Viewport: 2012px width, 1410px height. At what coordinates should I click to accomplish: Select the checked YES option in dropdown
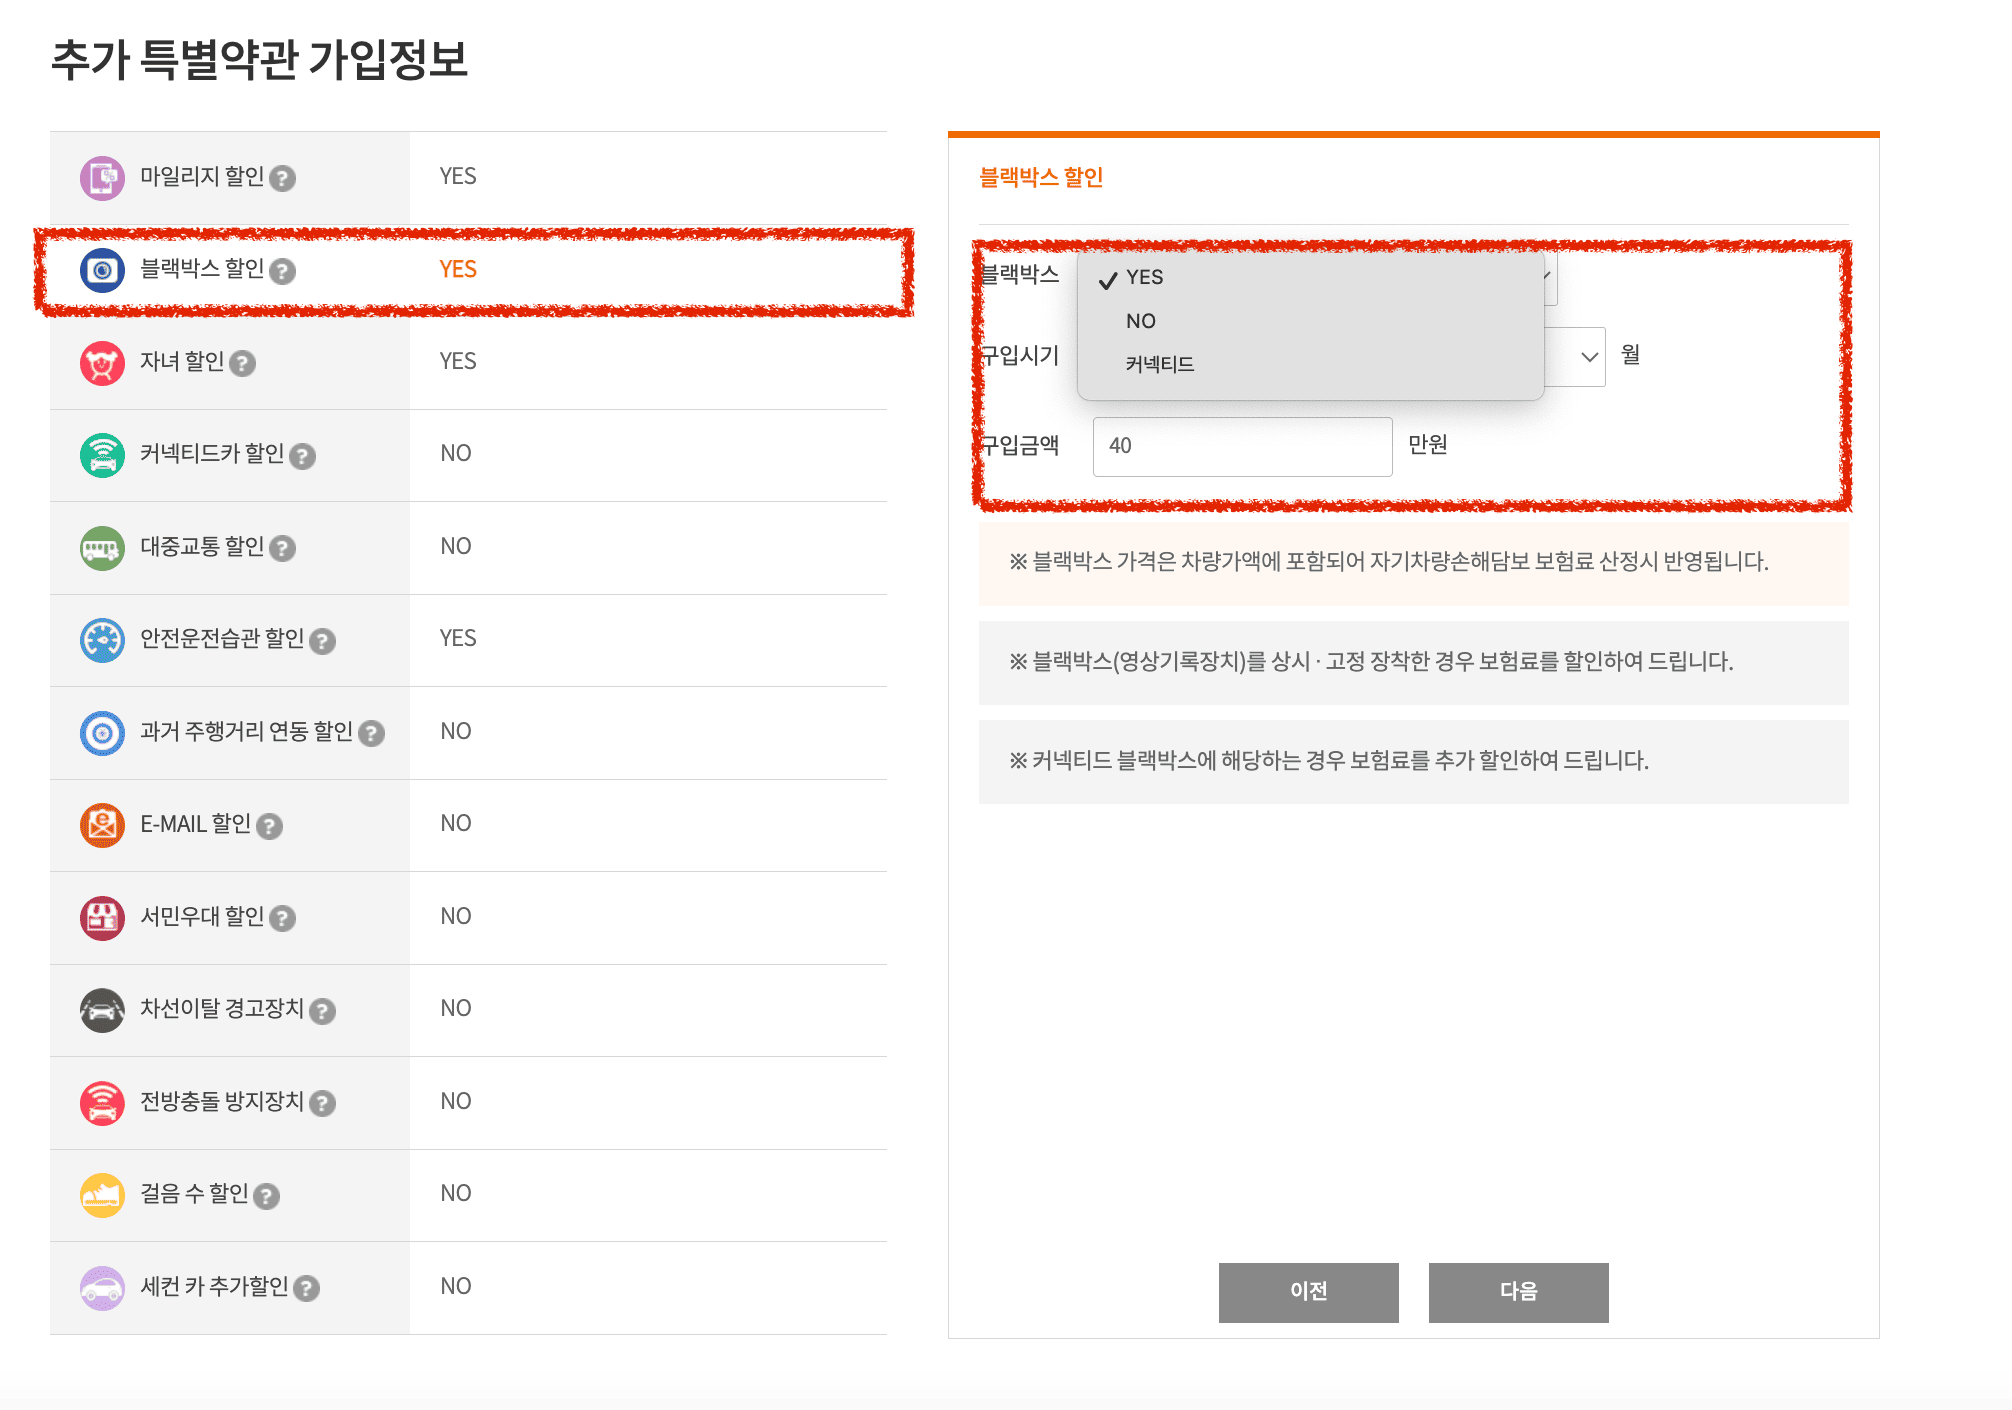[x=1144, y=277]
